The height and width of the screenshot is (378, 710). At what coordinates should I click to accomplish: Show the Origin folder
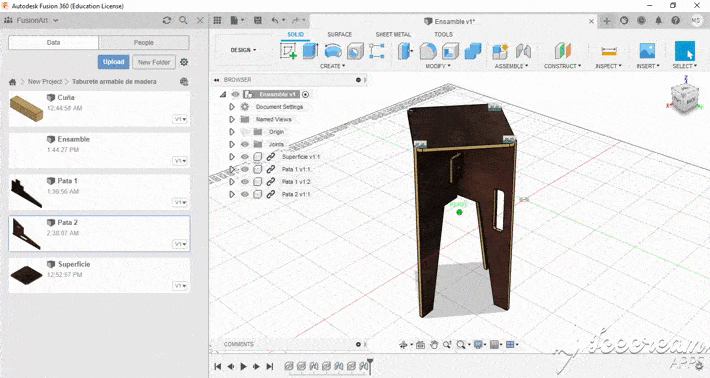(245, 132)
